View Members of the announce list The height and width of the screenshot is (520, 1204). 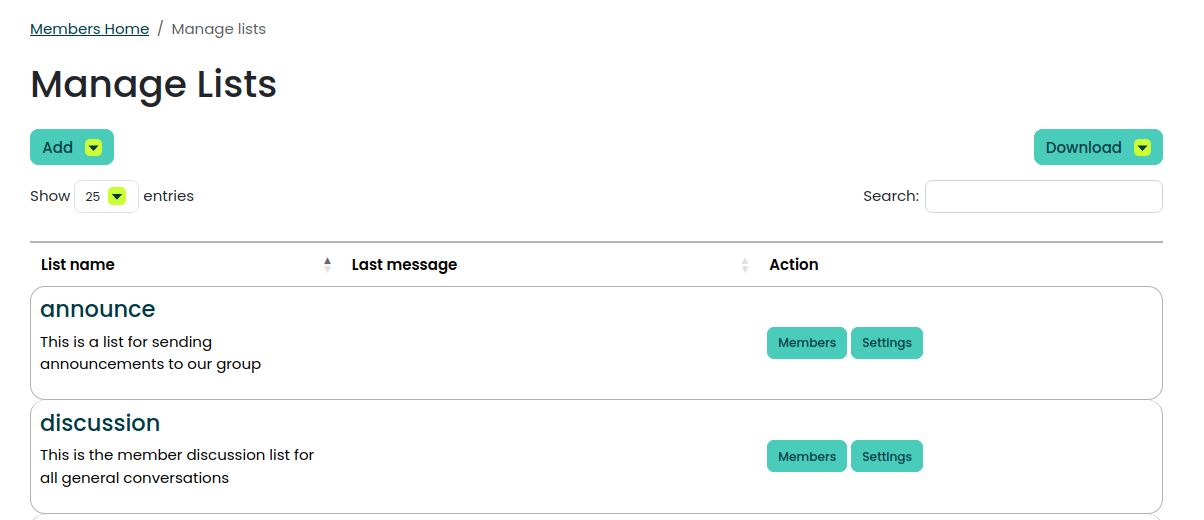(x=806, y=343)
